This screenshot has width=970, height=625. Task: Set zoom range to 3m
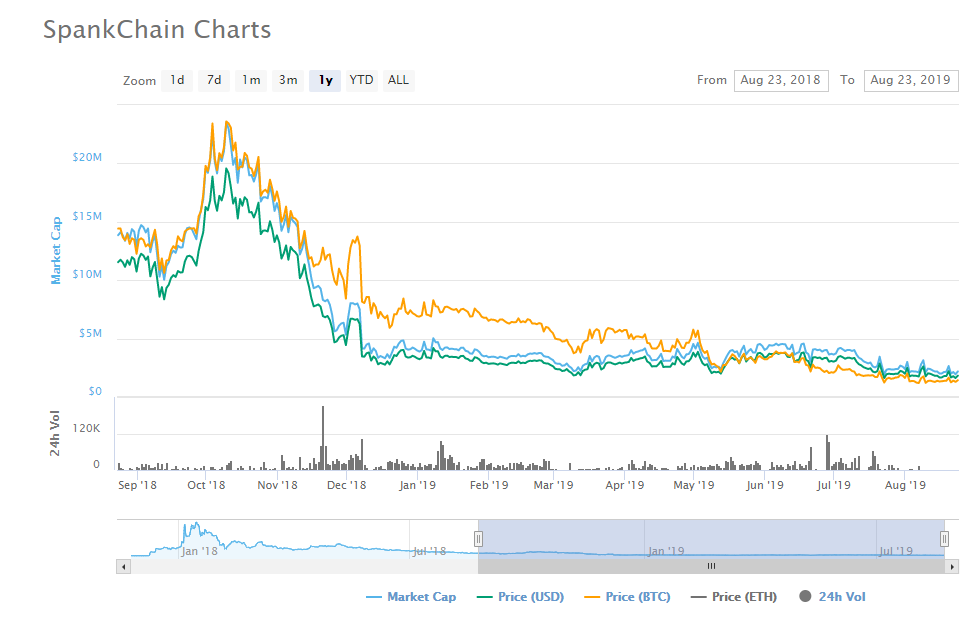click(x=288, y=80)
